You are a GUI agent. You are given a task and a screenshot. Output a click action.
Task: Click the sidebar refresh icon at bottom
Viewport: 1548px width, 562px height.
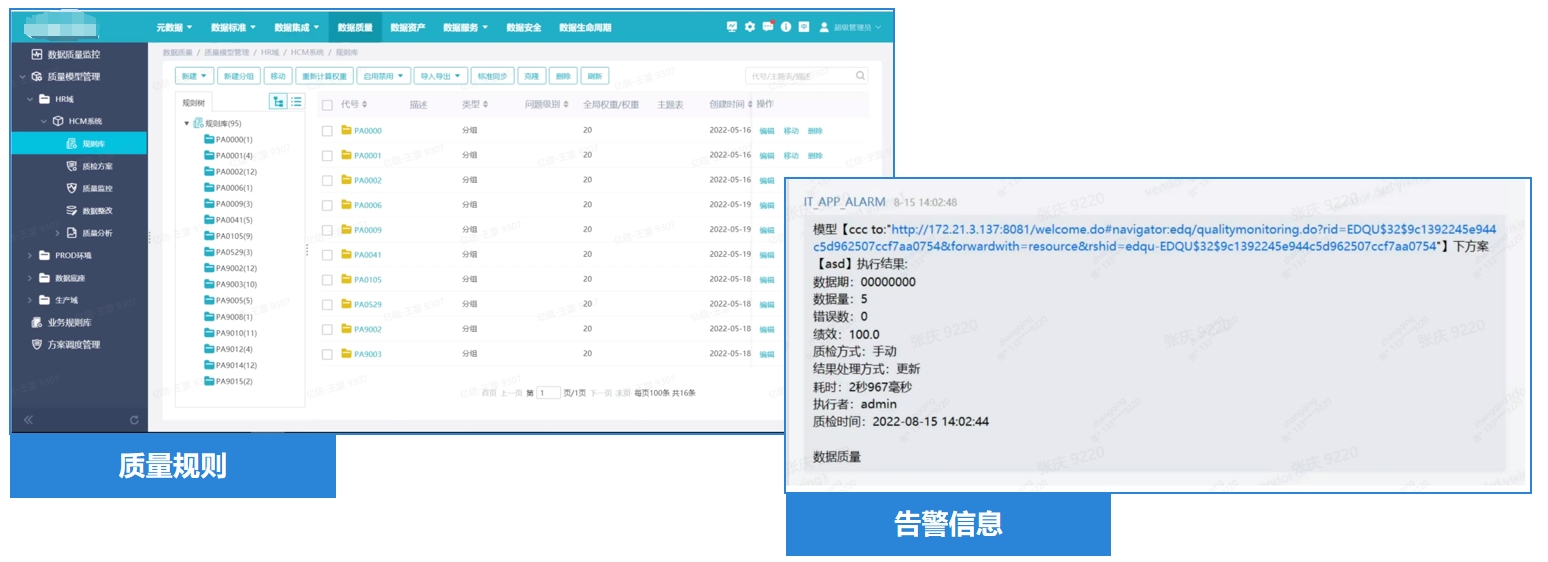tap(134, 420)
